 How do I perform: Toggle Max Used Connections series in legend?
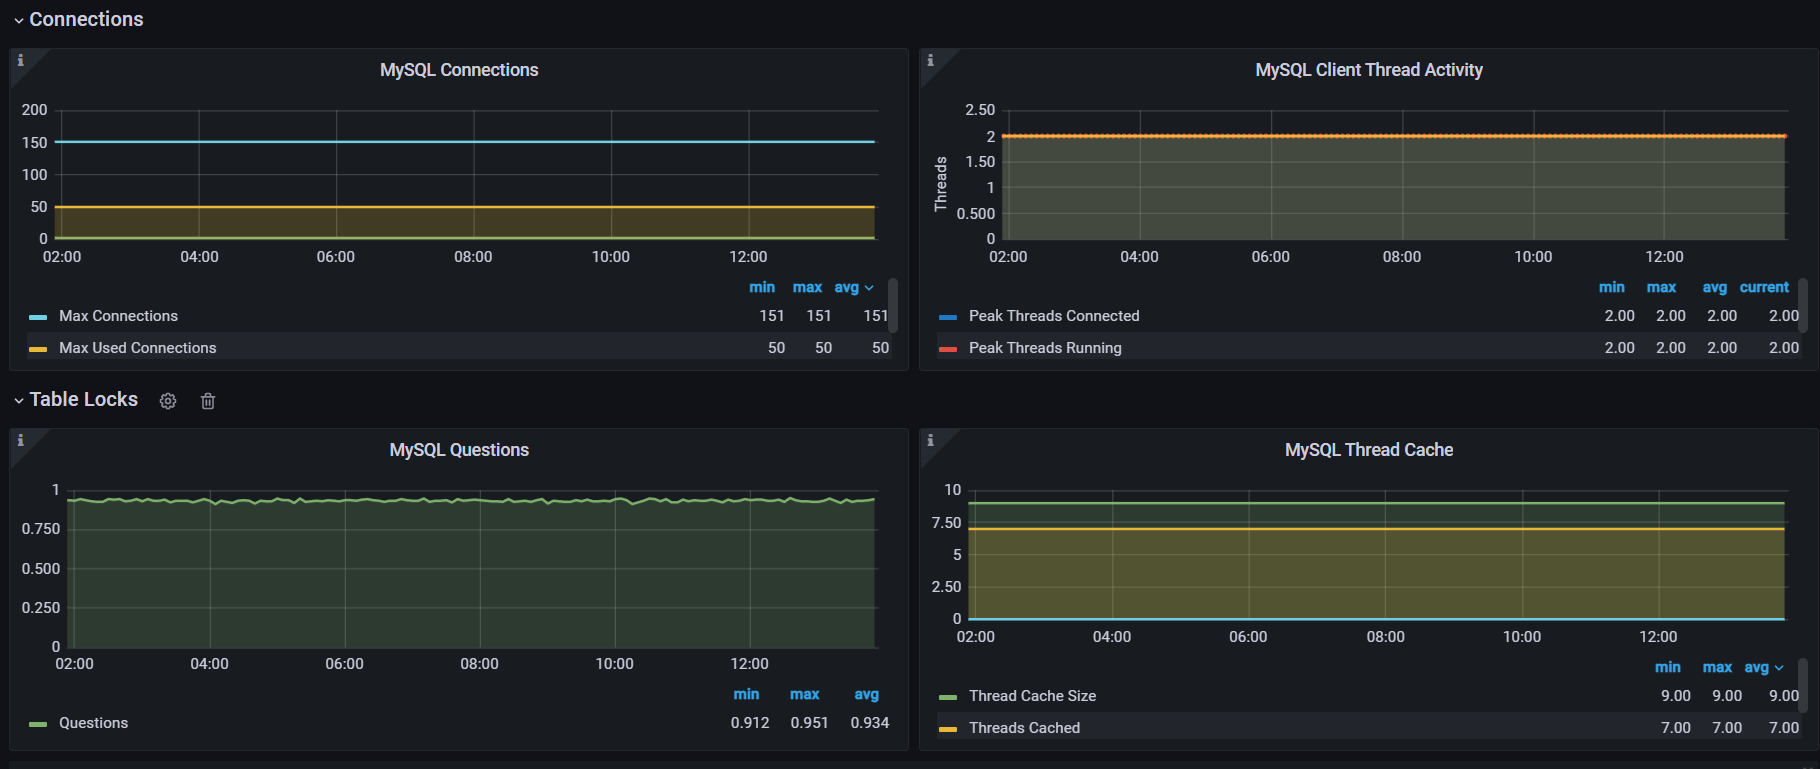(137, 348)
